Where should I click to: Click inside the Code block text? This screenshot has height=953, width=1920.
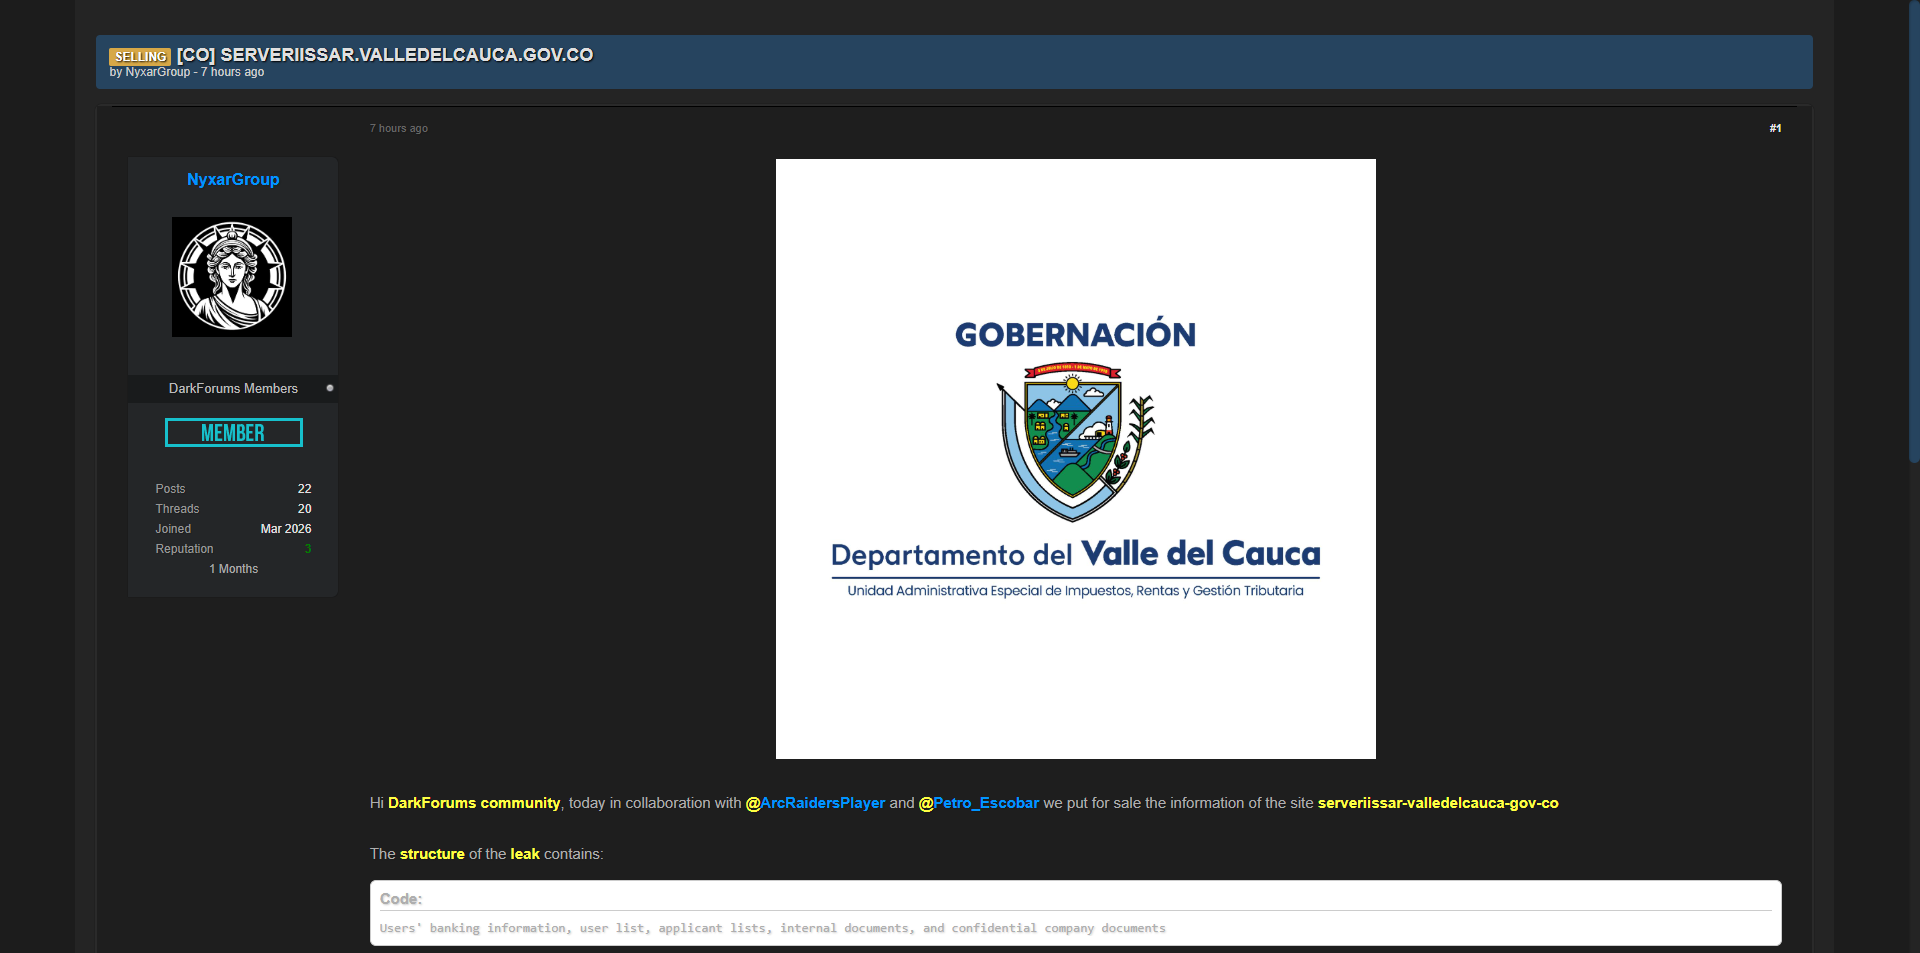[772, 928]
